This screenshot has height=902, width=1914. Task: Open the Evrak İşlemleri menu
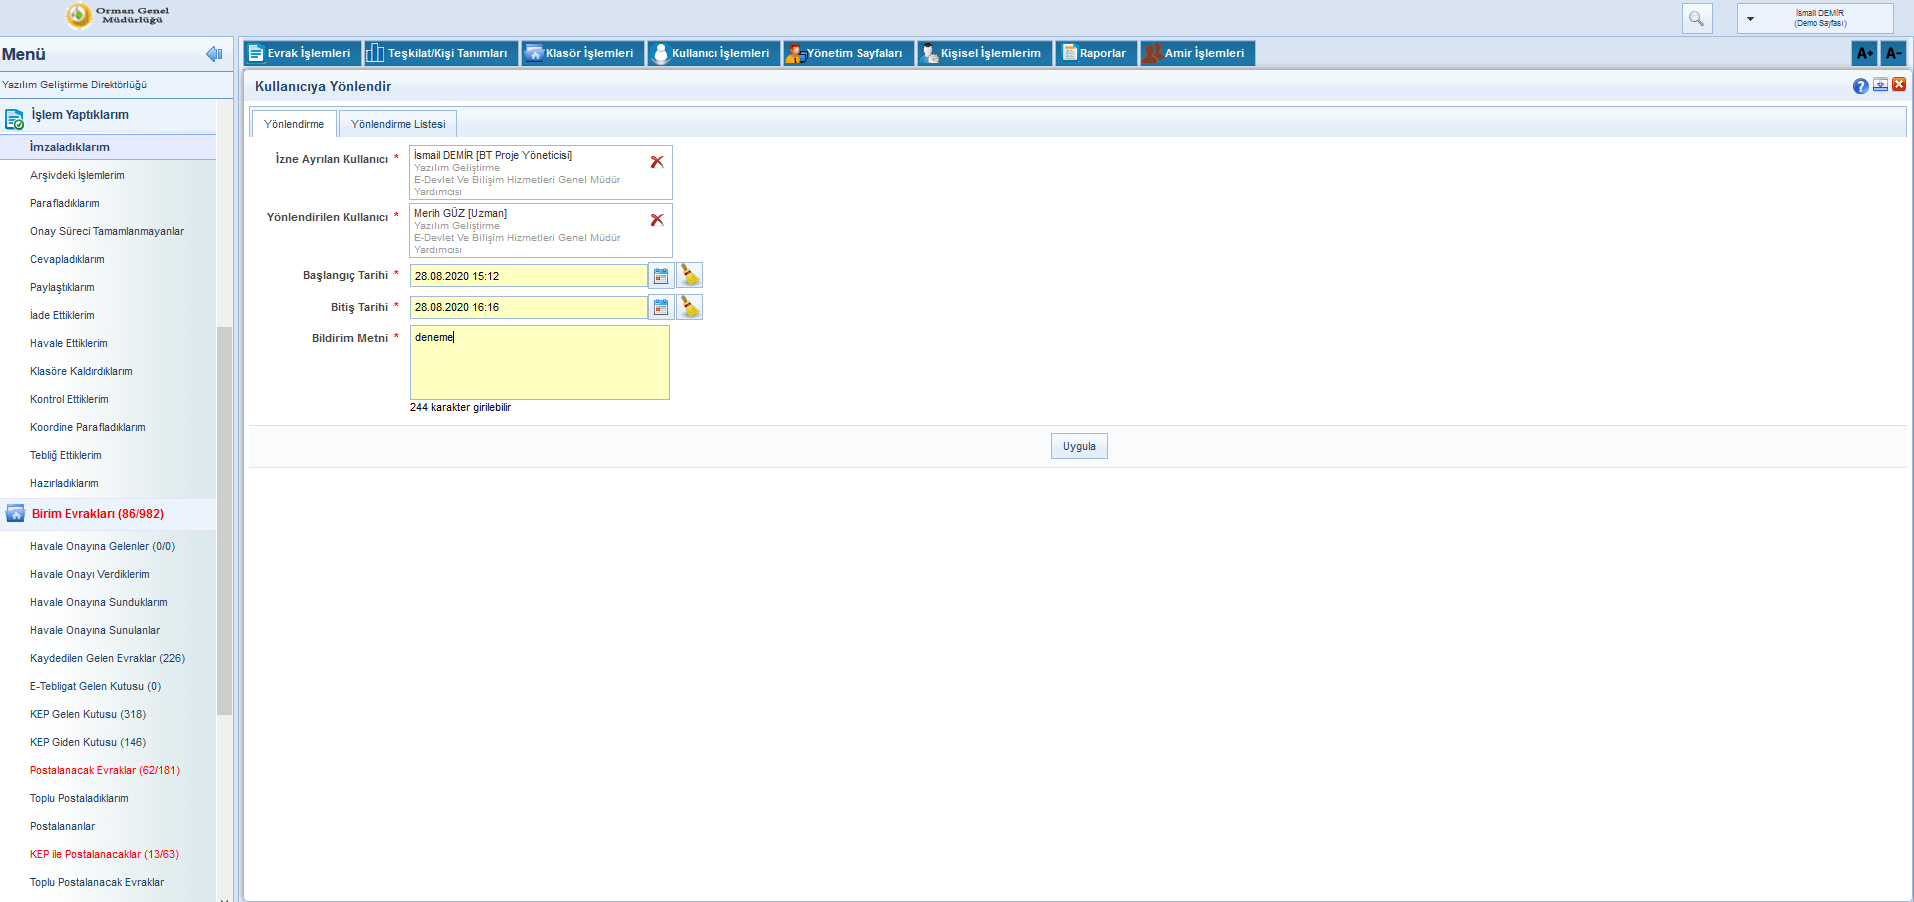pyautogui.click(x=300, y=54)
